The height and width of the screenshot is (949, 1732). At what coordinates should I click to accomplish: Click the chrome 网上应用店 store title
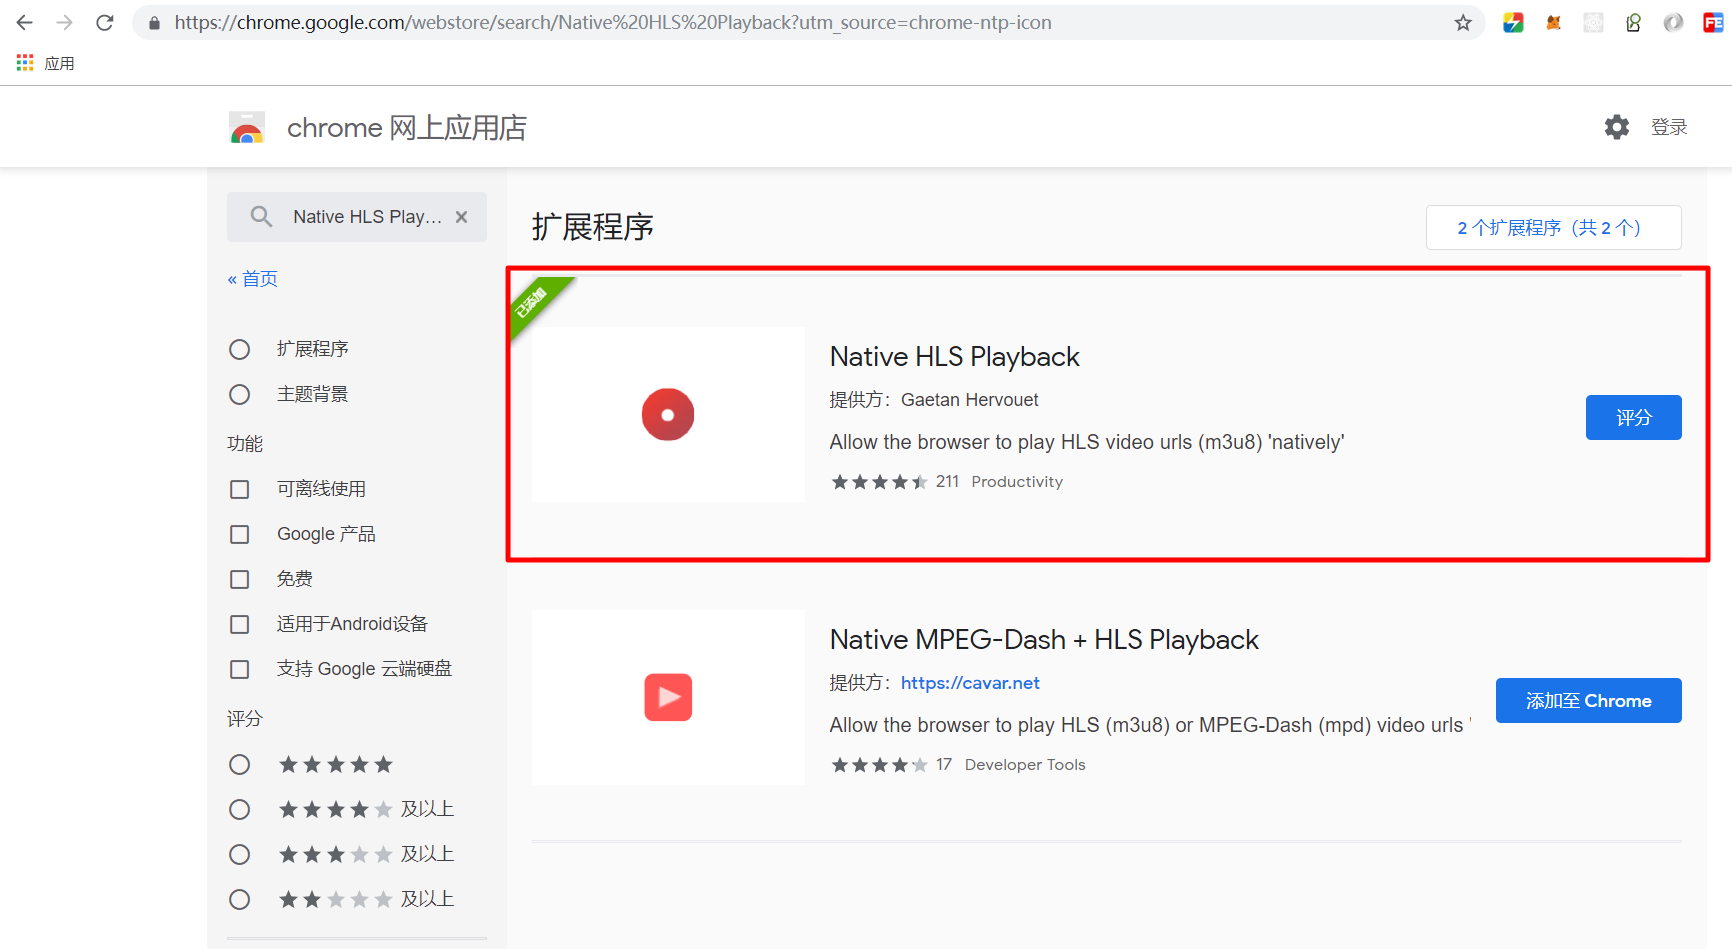tap(406, 128)
